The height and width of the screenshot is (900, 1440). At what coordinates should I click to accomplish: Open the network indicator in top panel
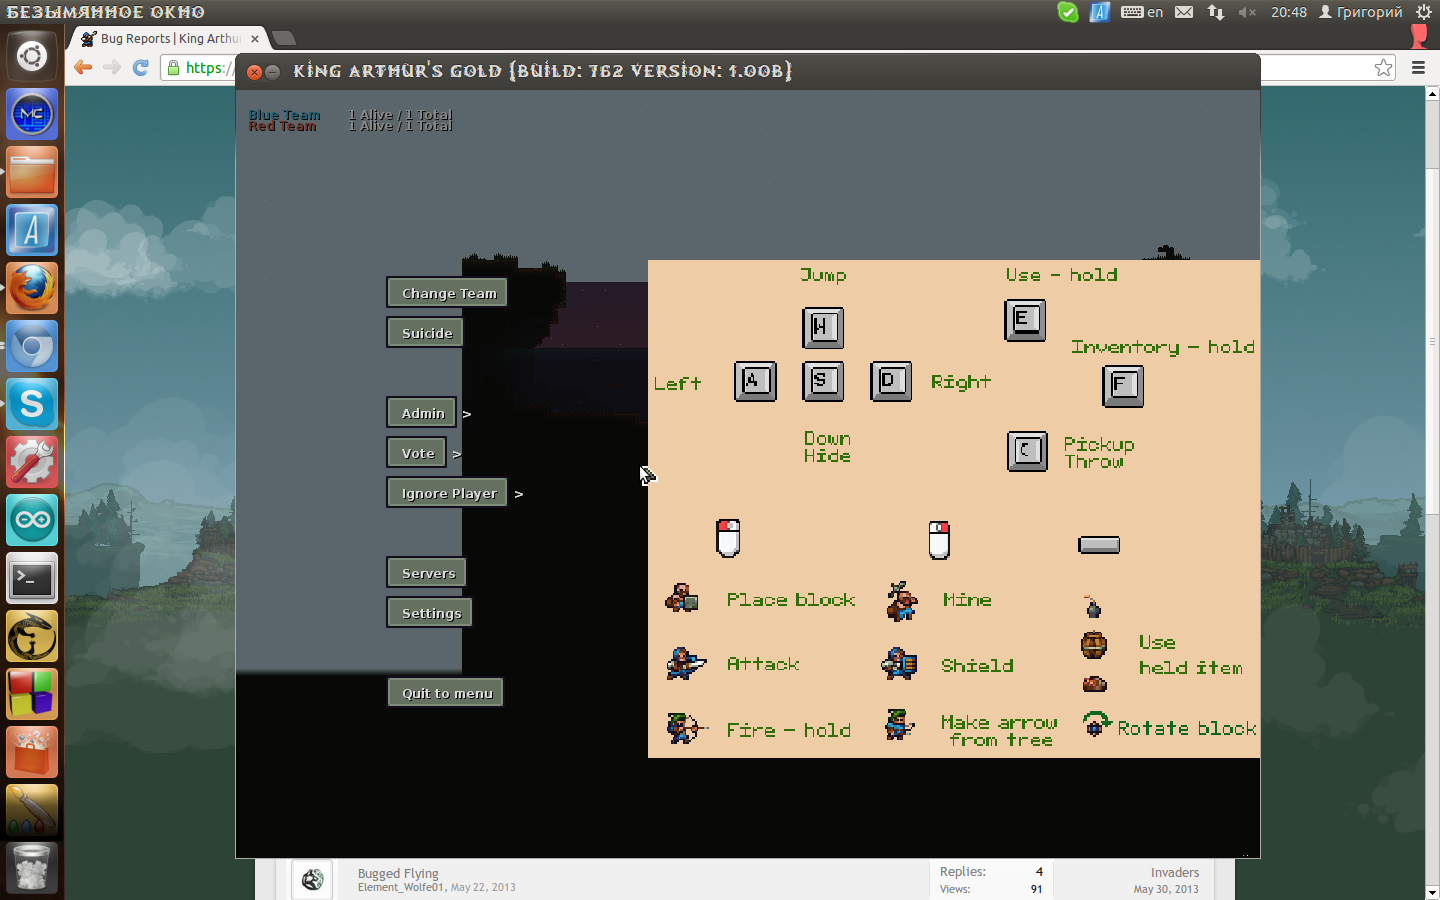[x=1216, y=12]
